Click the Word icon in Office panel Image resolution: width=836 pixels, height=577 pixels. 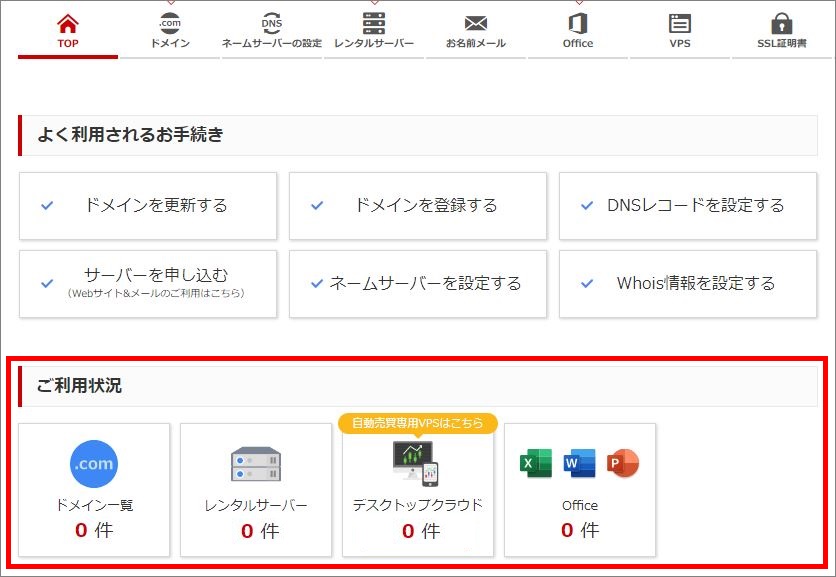pos(580,464)
